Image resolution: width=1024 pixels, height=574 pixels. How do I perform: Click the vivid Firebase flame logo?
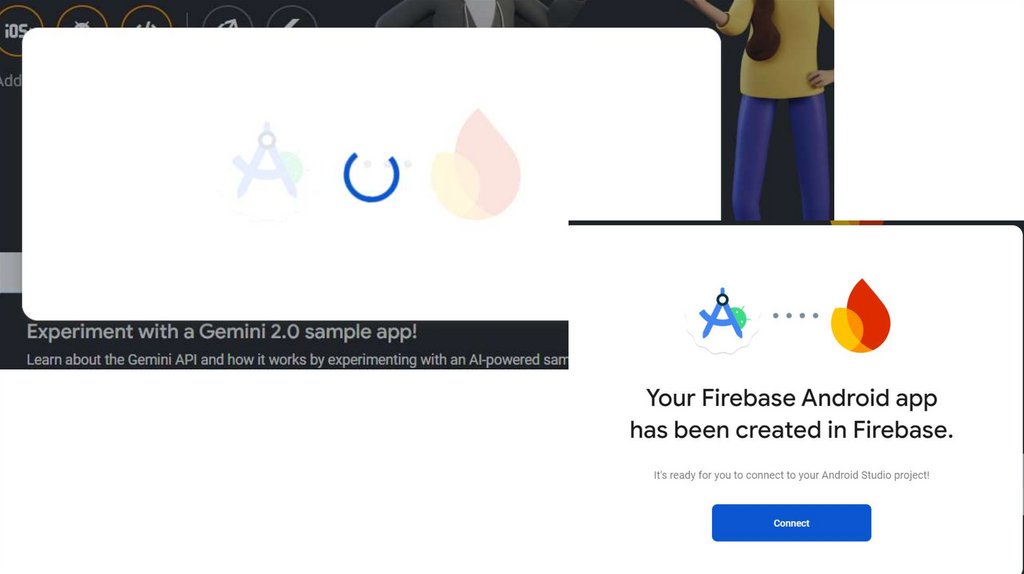[860, 316]
